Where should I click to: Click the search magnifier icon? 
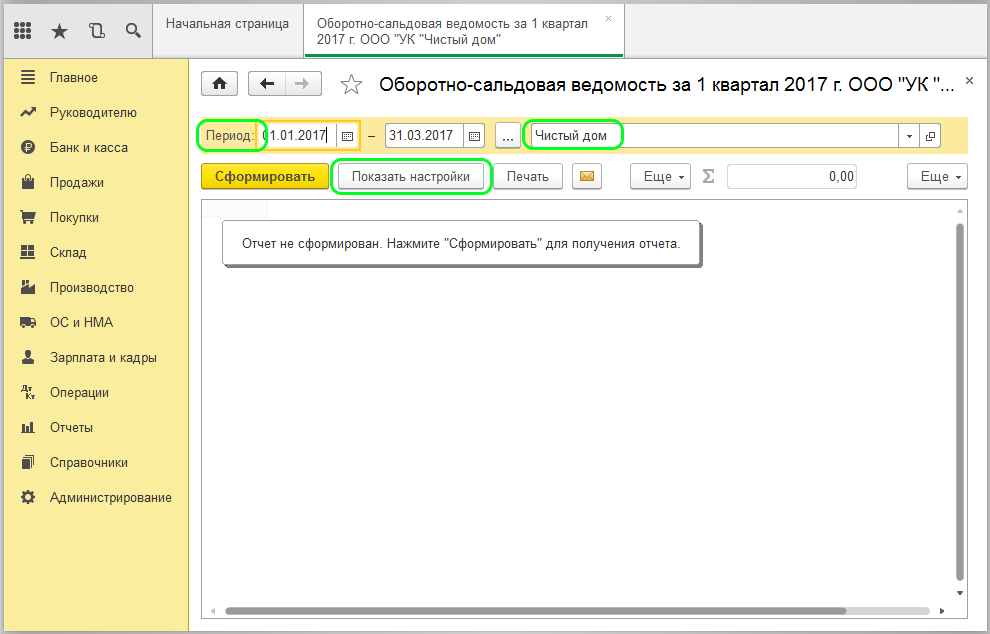(x=132, y=31)
